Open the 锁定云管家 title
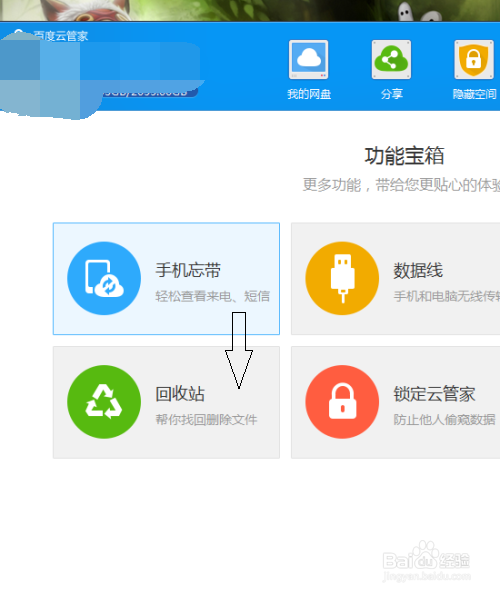The image size is (500, 594). click(434, 394)
